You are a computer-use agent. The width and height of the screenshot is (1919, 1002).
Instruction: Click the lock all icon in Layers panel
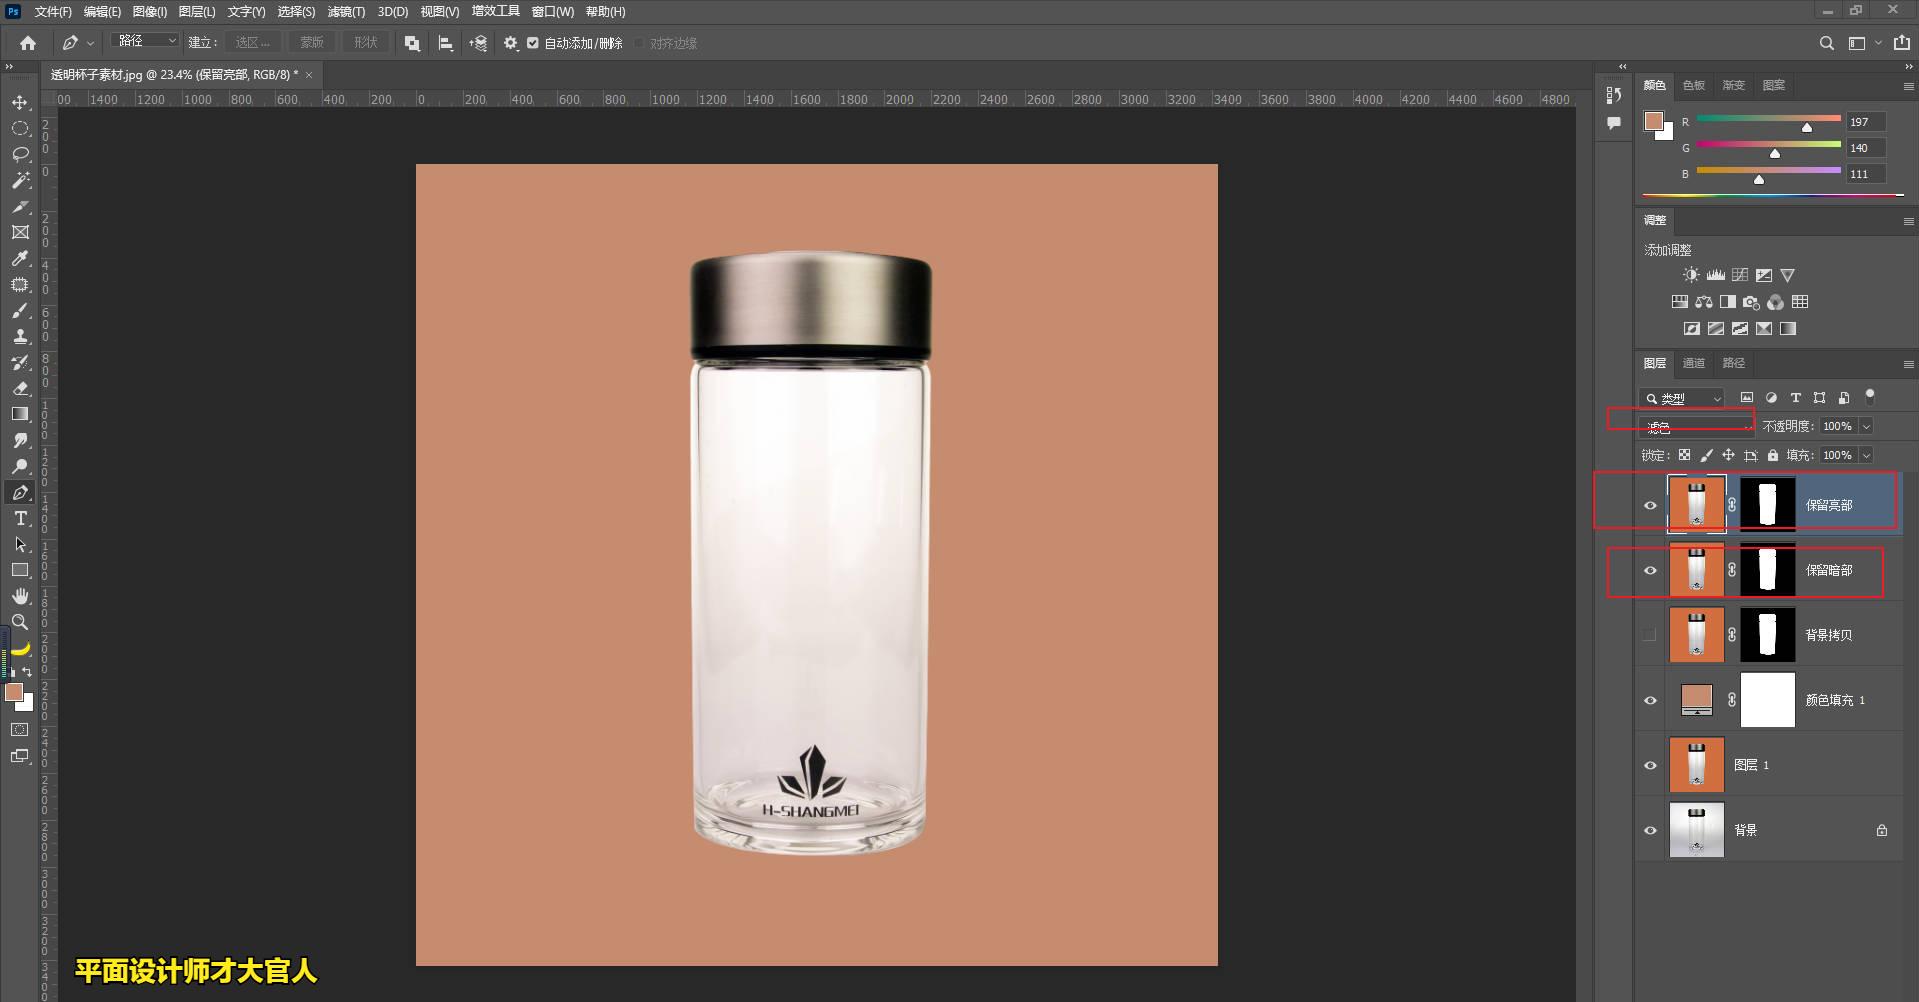pyautogui.click(x=1772, y=455)
